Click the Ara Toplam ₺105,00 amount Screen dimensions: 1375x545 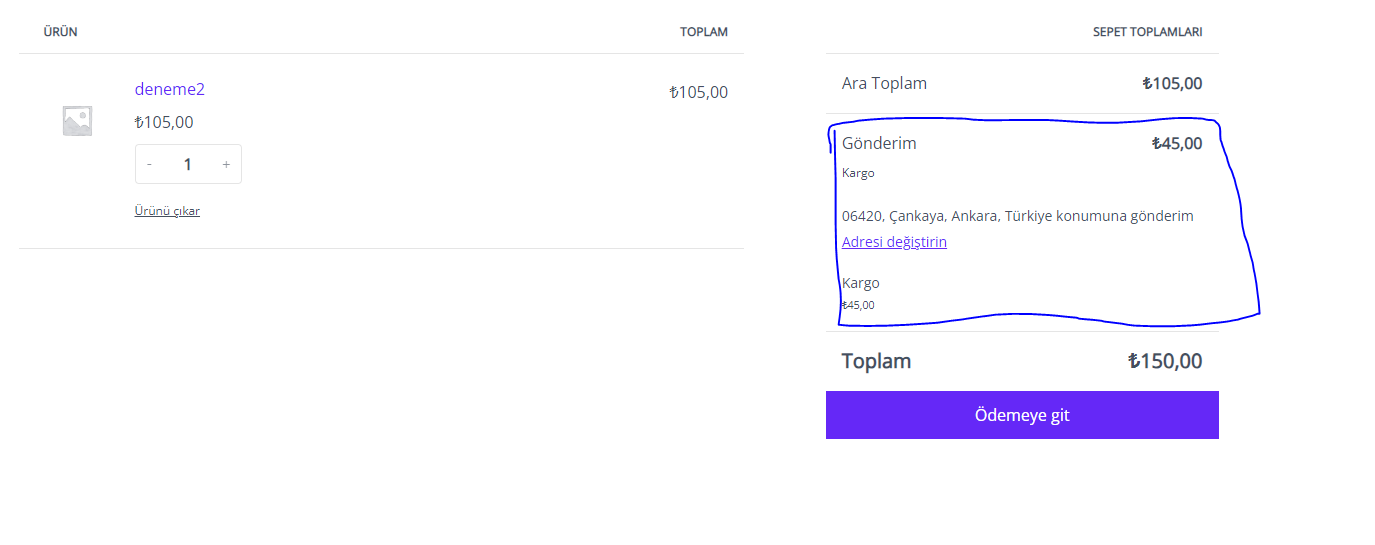click(1172, 83)
